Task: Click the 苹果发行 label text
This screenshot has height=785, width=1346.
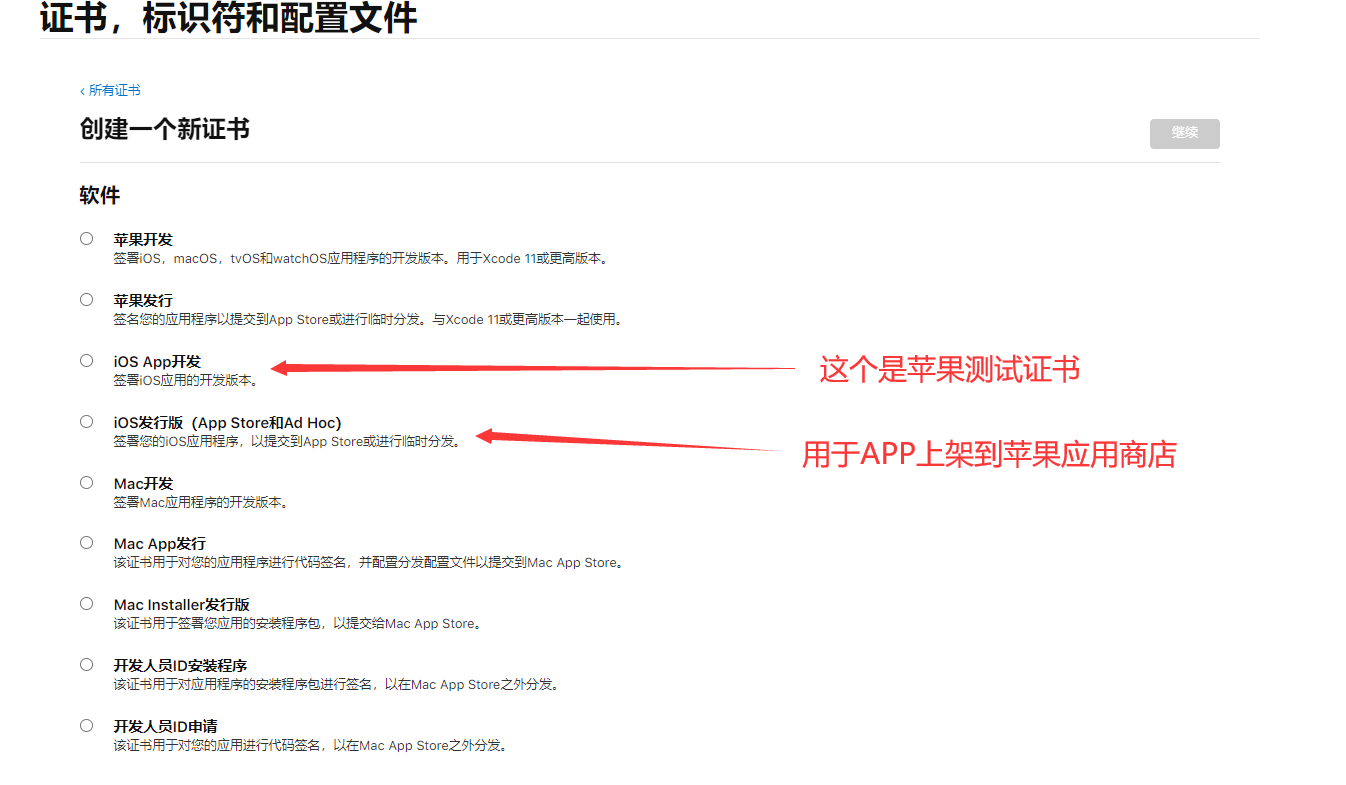Action: tap(143, 301)
